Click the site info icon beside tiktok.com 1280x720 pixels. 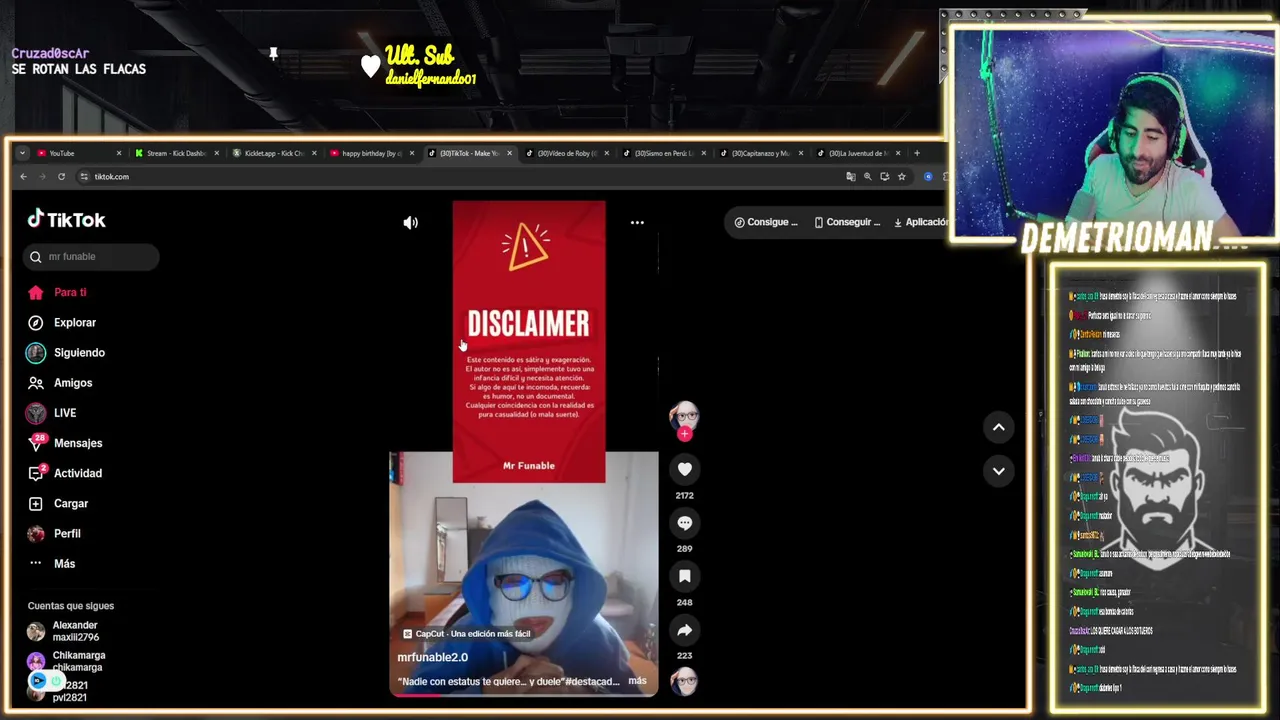(x=84, y=177)
